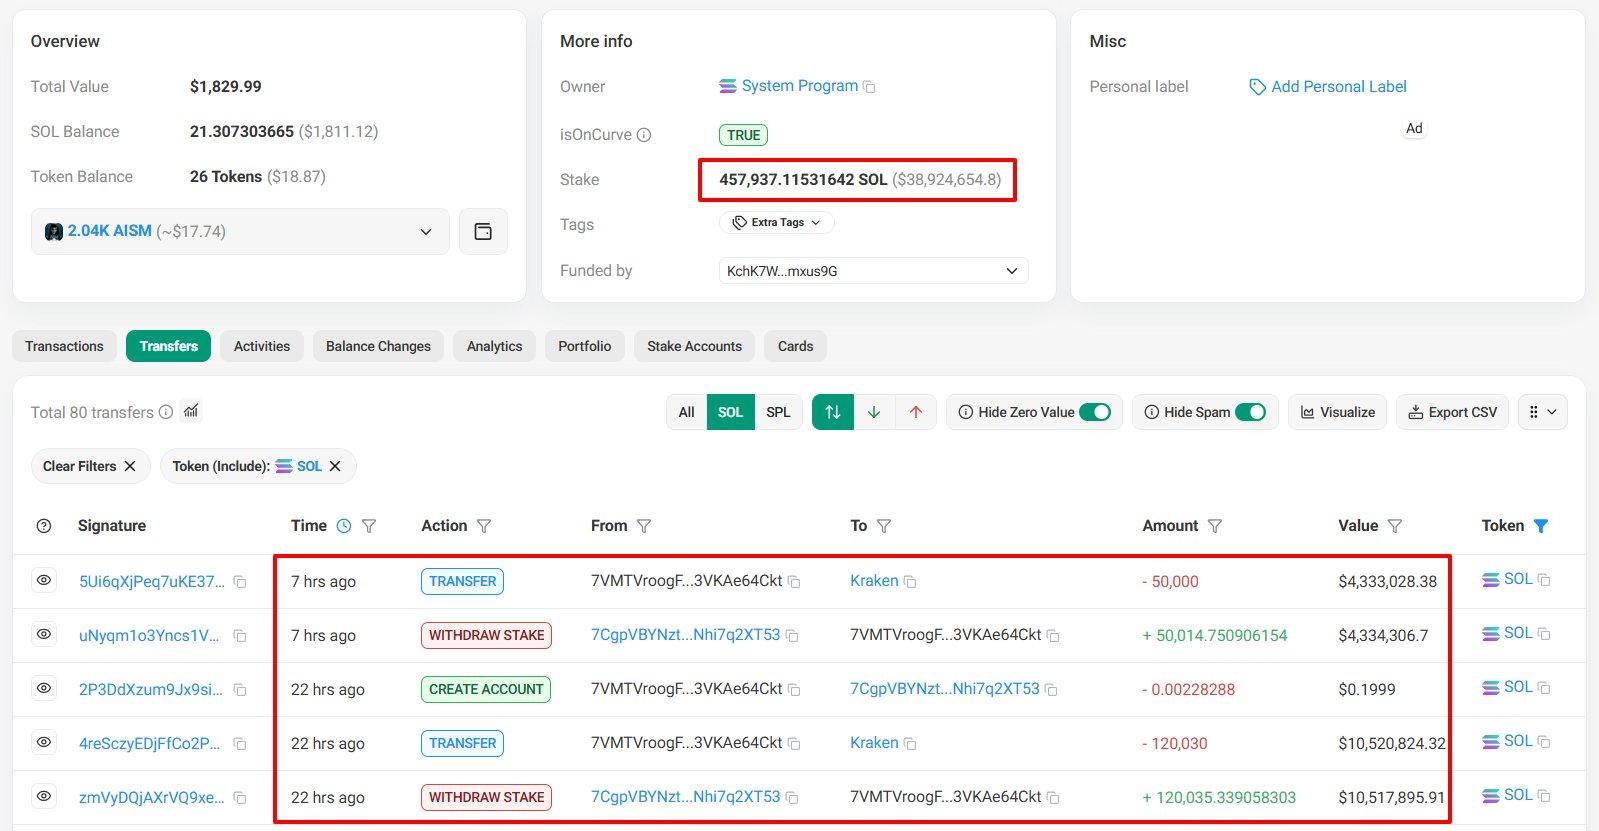Image resolution: width=1599 pixels, height=831 pixels.
Task: Open the Action column filter
Action: (x=484, y=526)
